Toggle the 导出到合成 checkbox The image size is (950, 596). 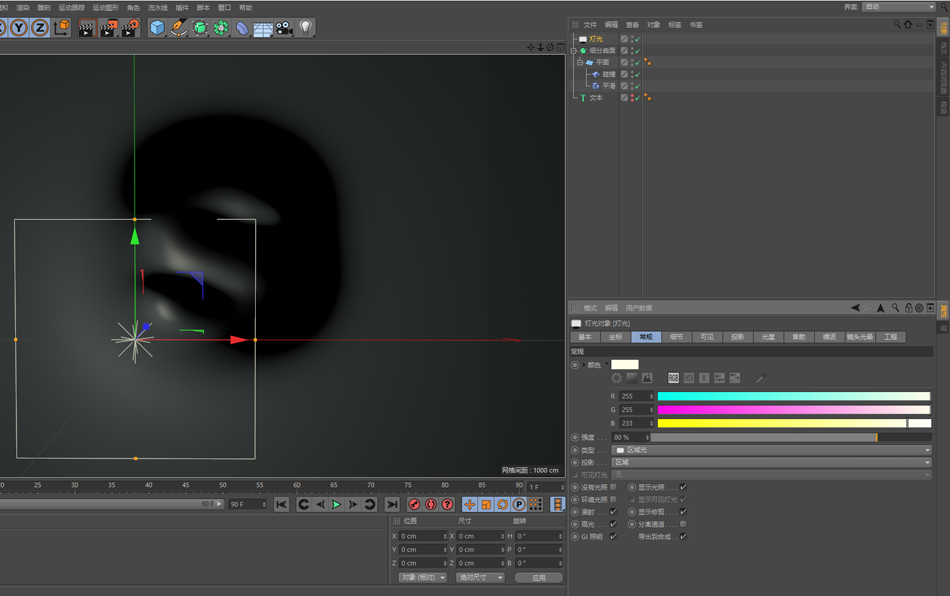point(683,536)
